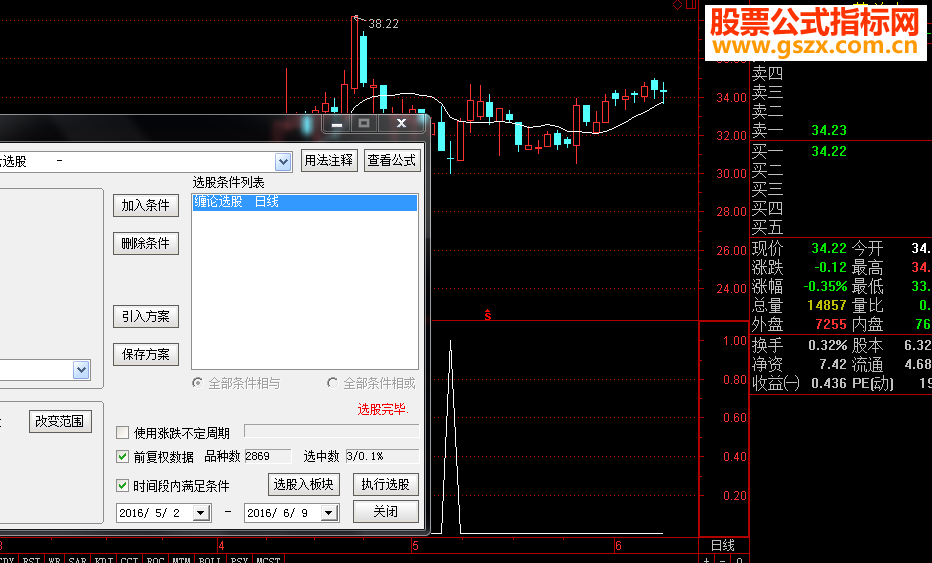Switch to the SAR indicator tab

[x=77, y=559]
